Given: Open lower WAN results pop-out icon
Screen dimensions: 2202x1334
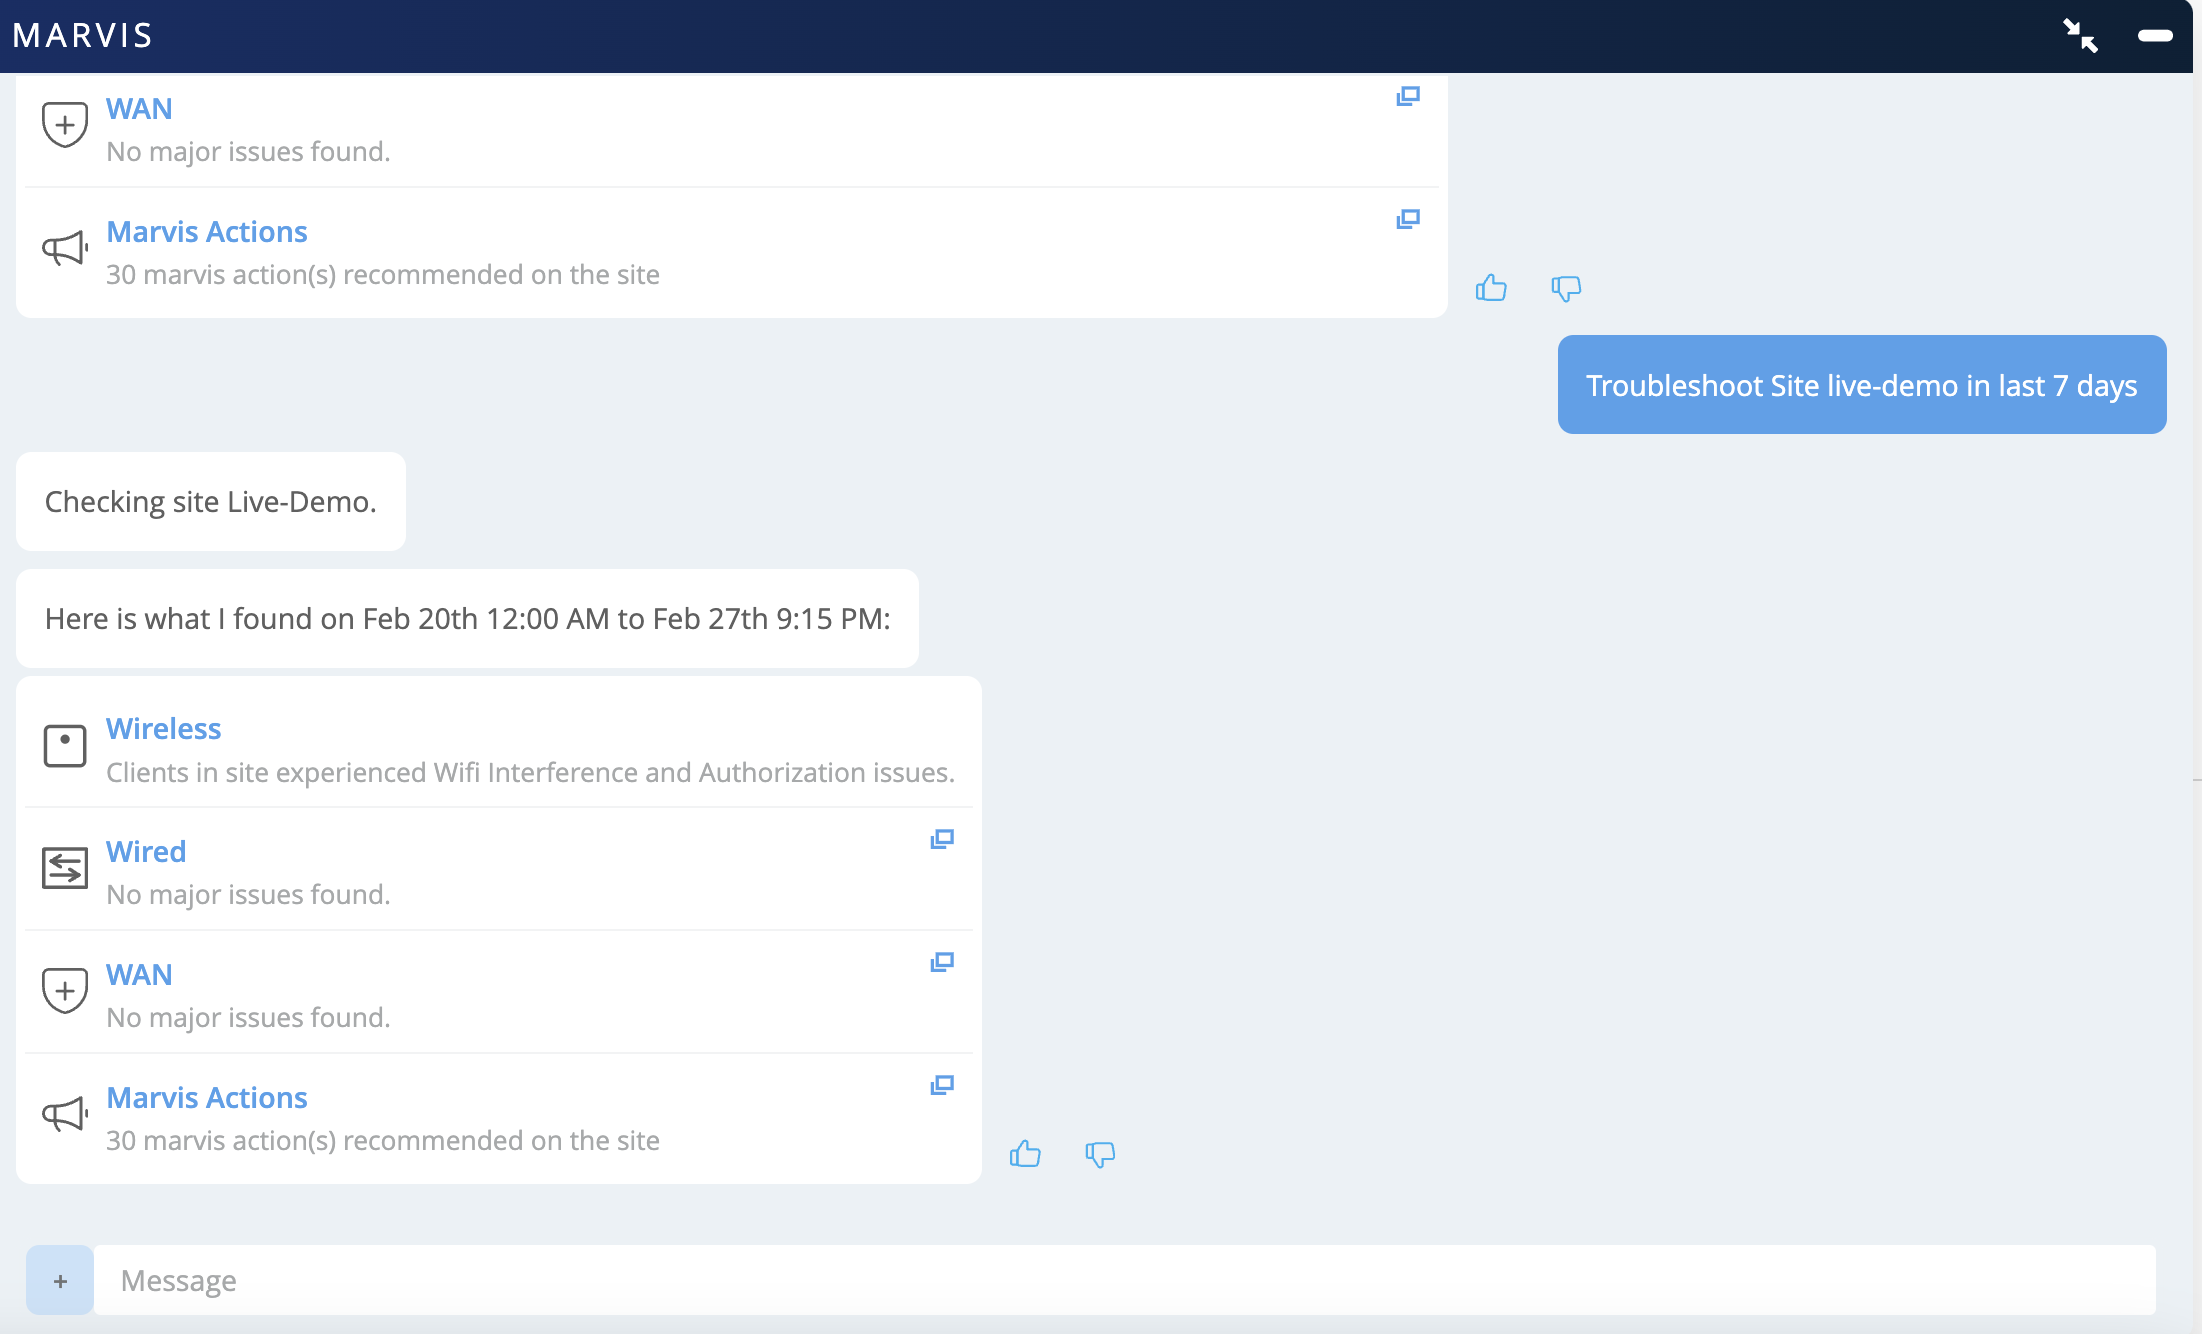Looking at the screenshot, I should point(942,962).
